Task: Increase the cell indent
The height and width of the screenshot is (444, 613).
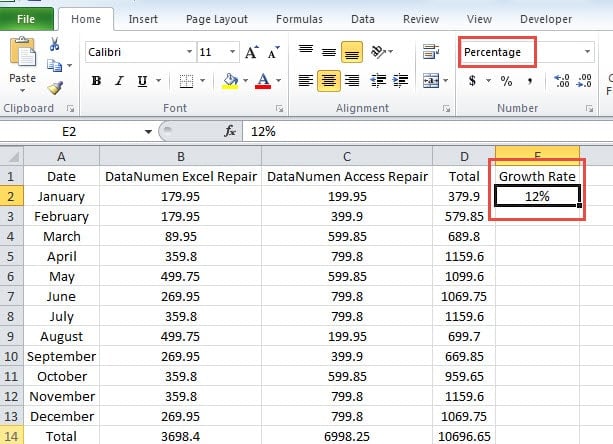Action: click(400, 81)
